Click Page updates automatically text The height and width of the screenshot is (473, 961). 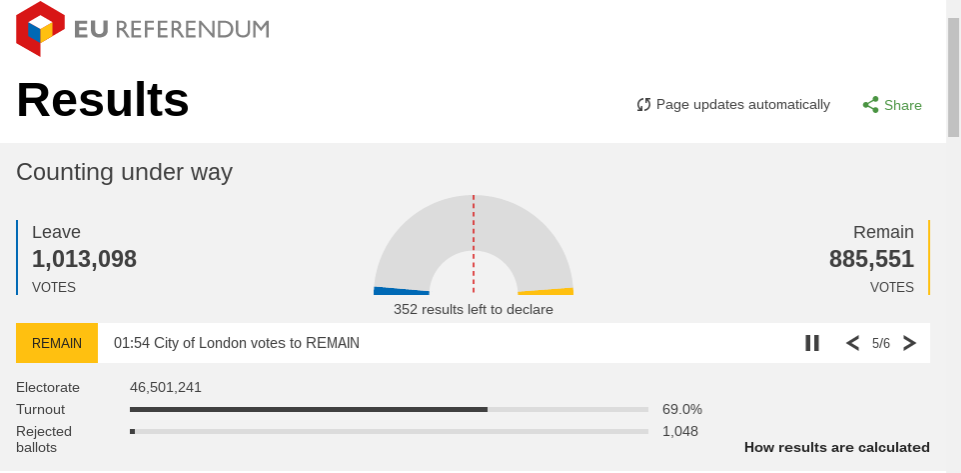(743, 105)
